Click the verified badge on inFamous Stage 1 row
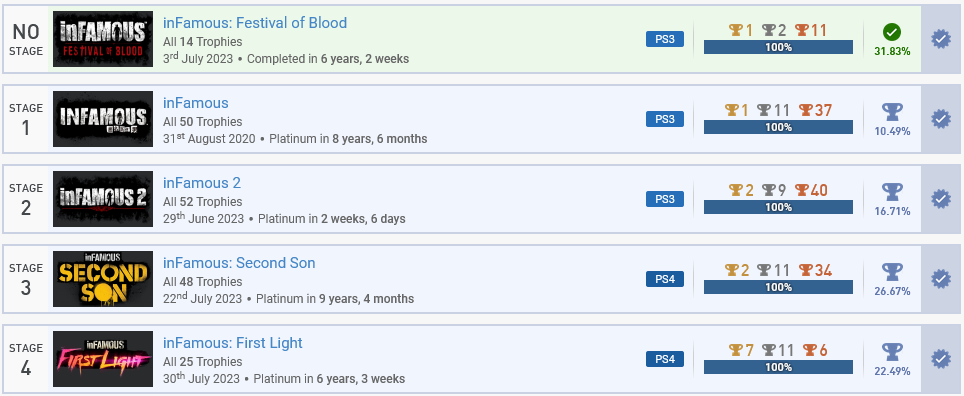The height and width of the screenshot is (396, 964). [x=941, y=119]
